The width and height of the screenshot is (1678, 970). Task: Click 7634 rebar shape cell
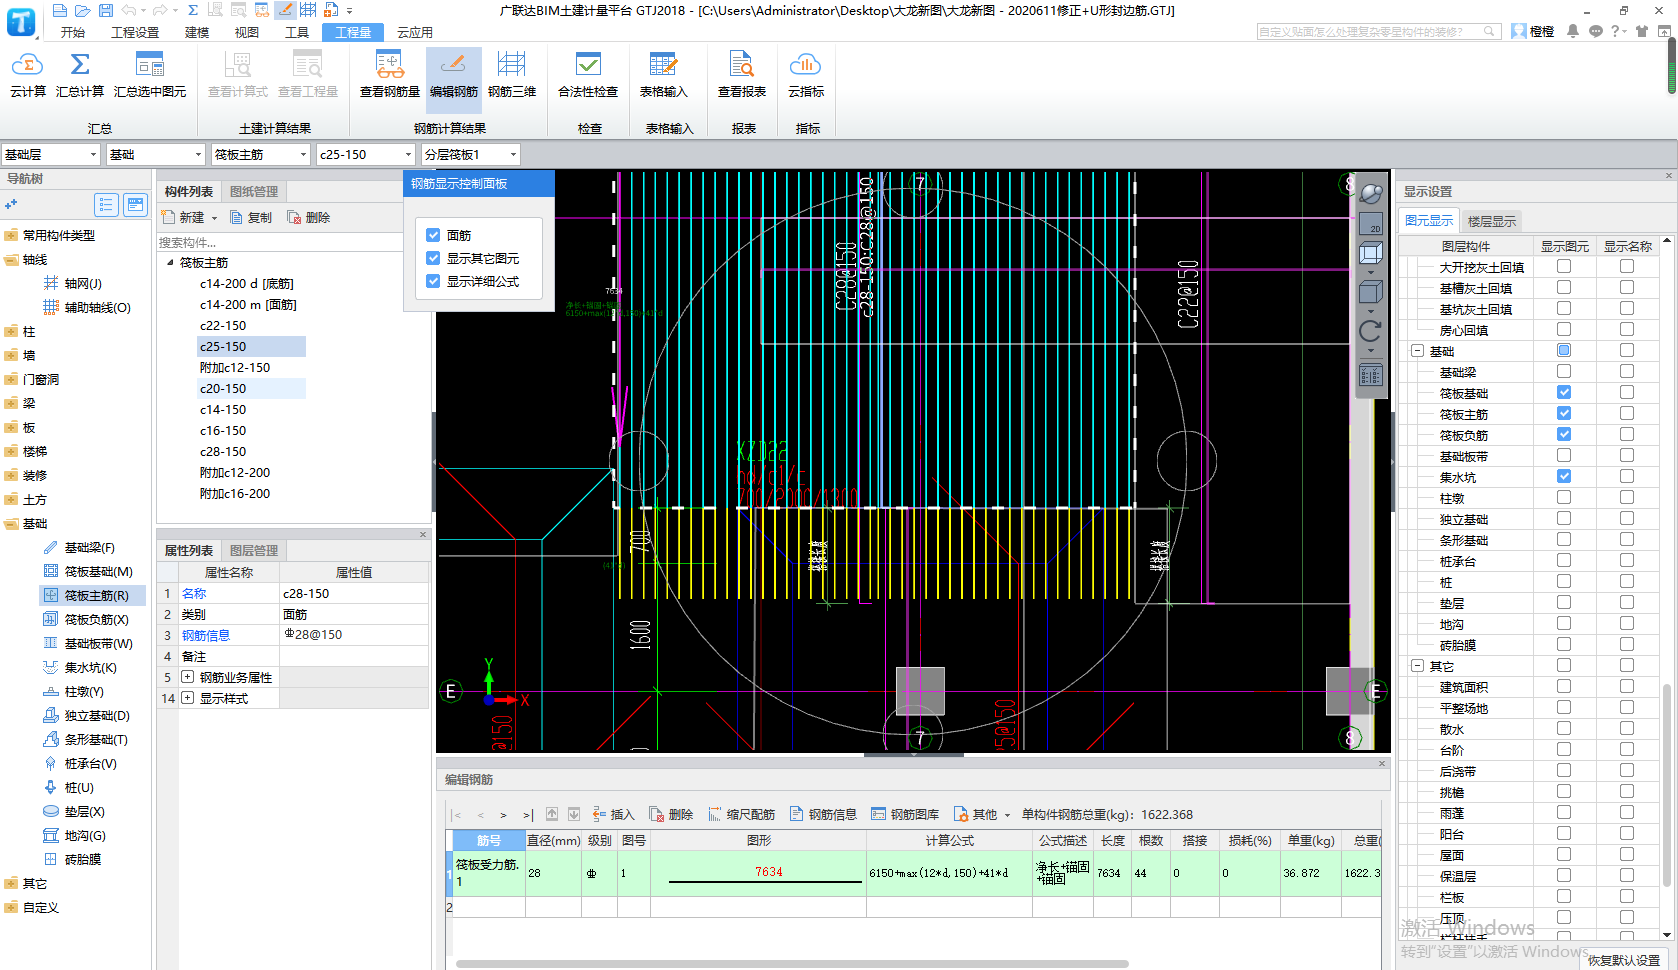pyautogui.click(x=758, y=873)
